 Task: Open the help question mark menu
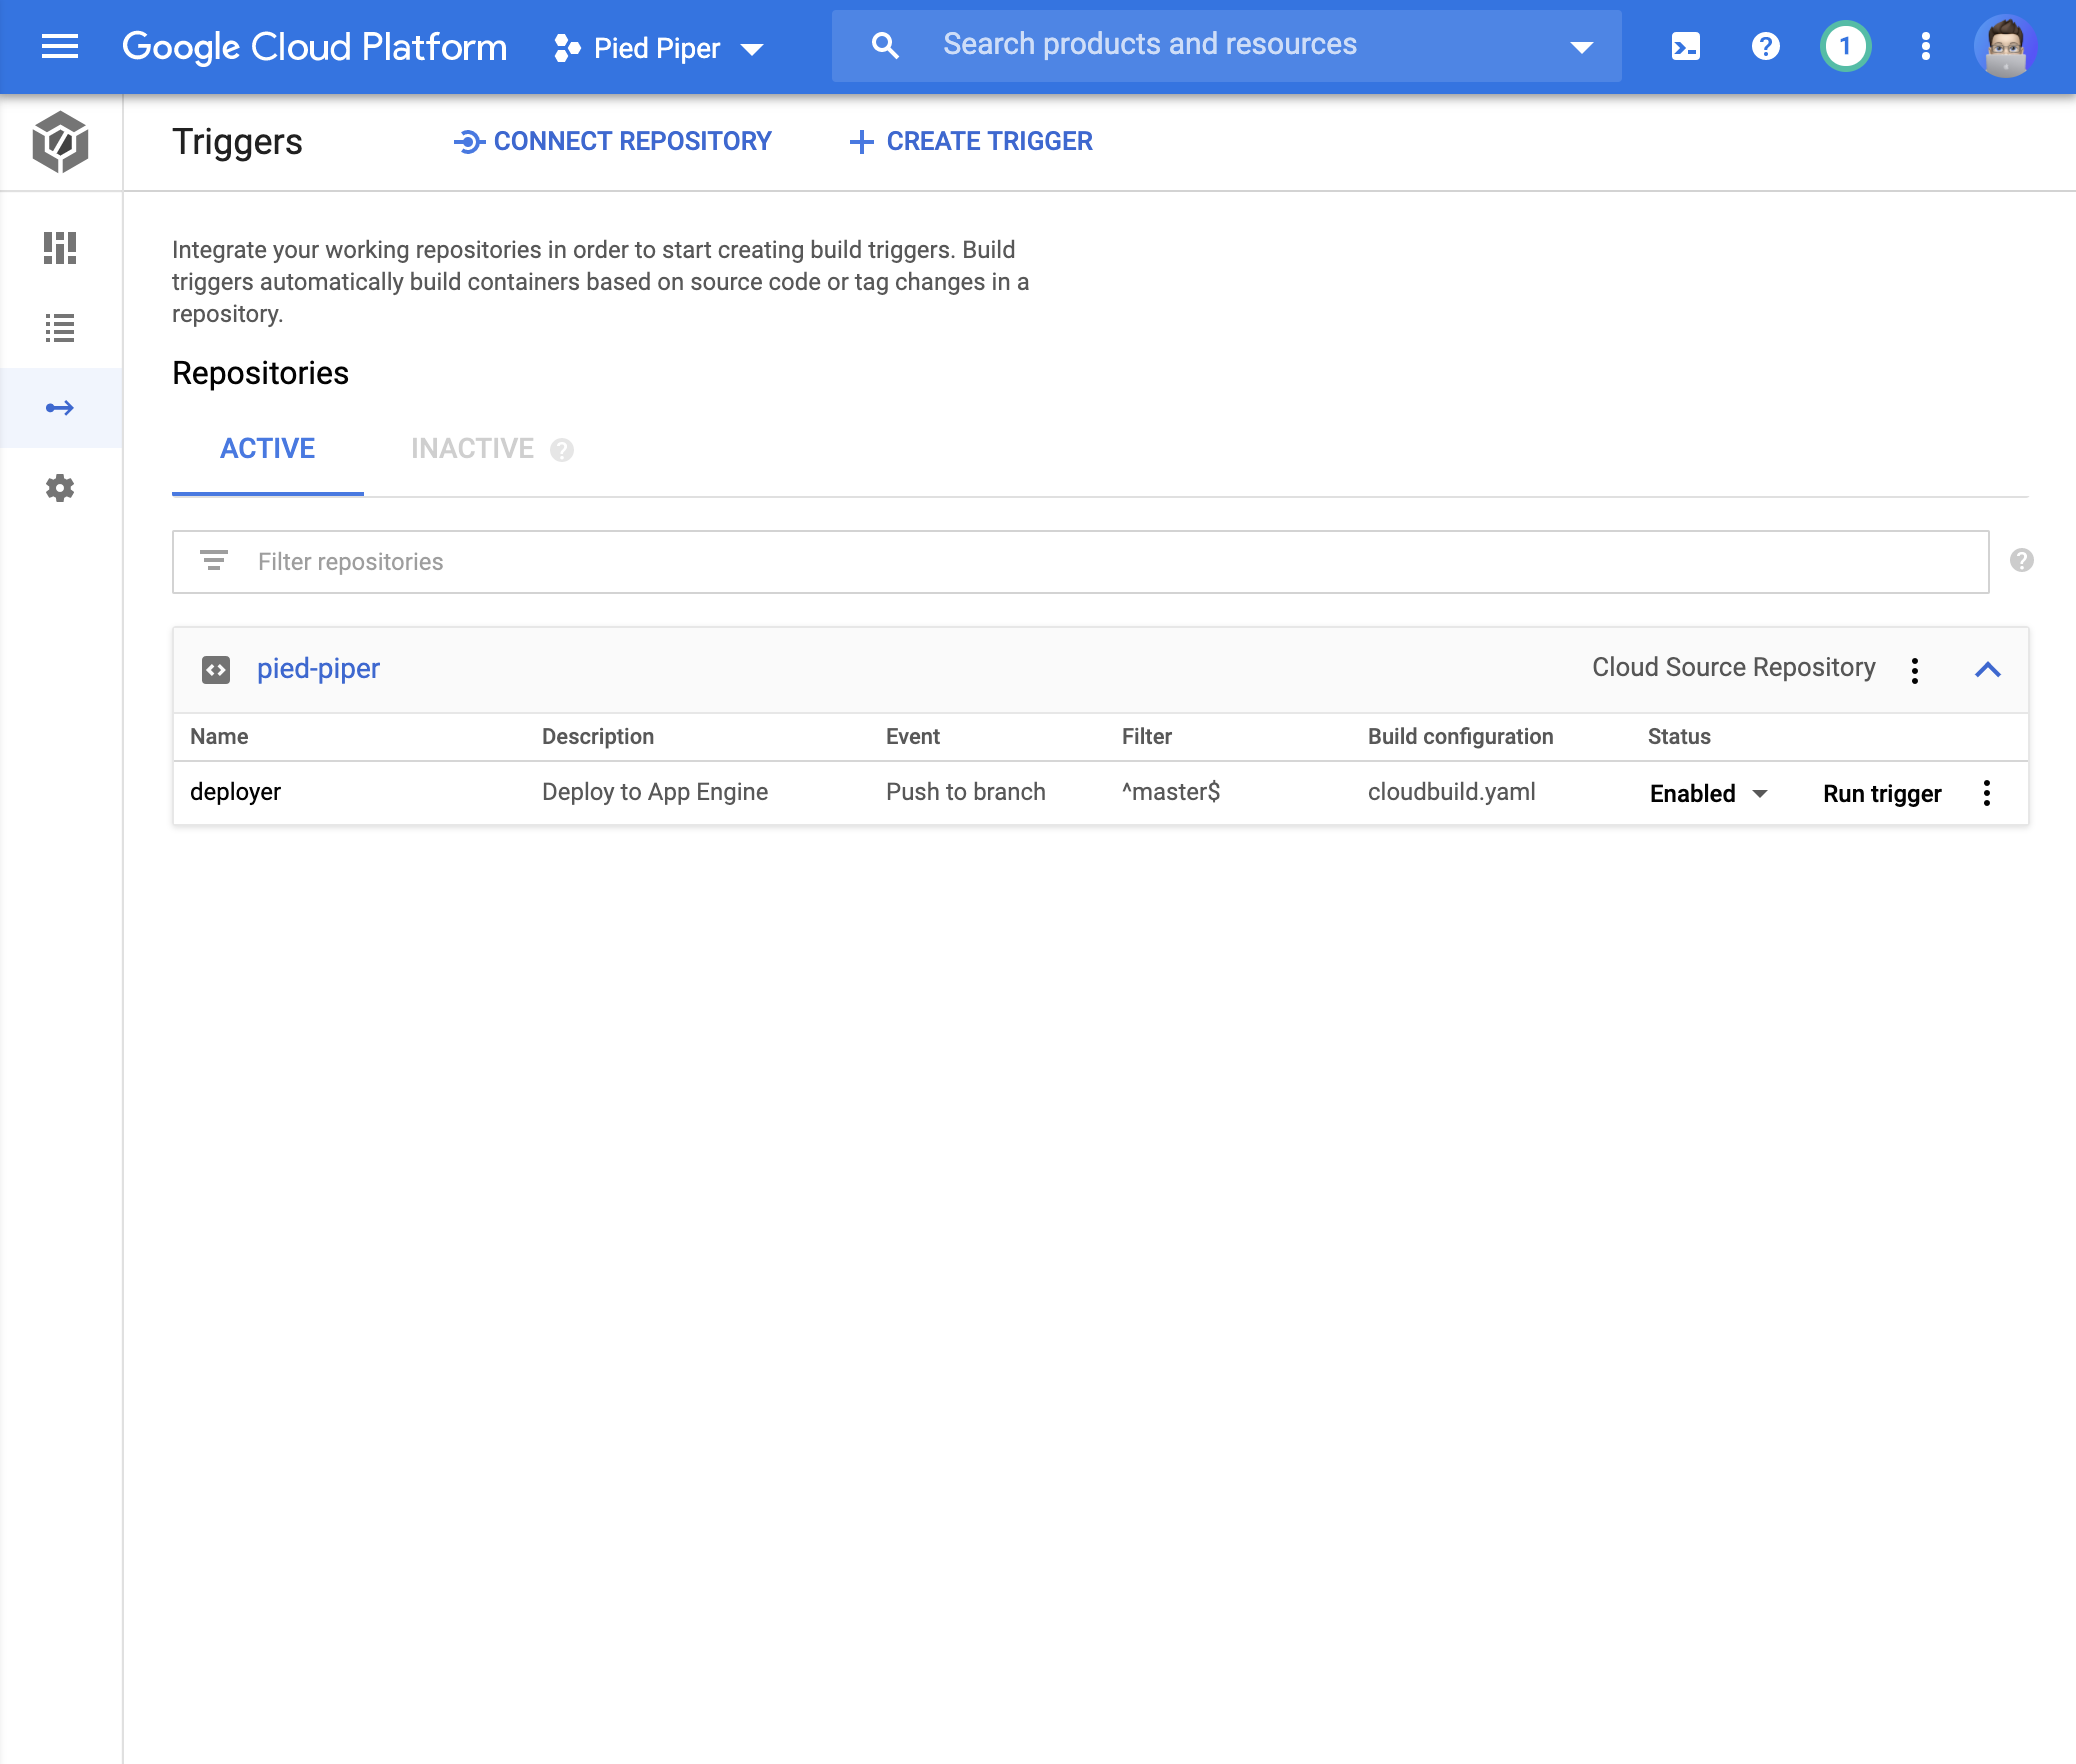tap(1765, 46)
